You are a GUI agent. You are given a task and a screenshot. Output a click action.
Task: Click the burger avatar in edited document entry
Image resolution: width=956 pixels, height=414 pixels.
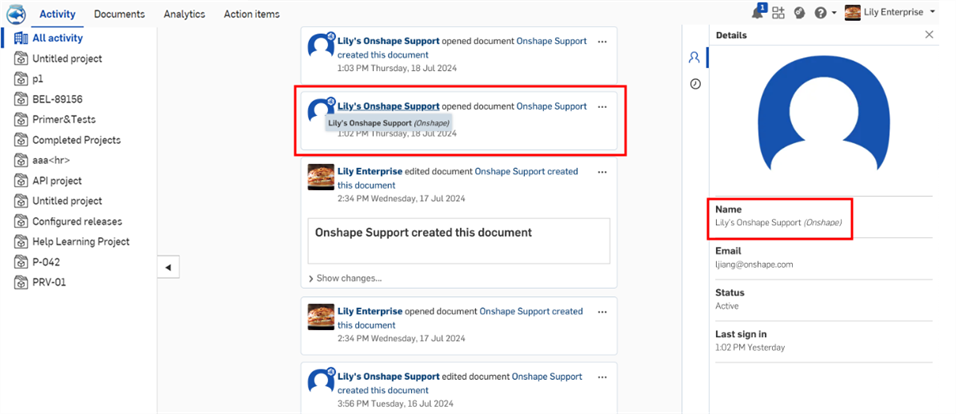point(321,177)
